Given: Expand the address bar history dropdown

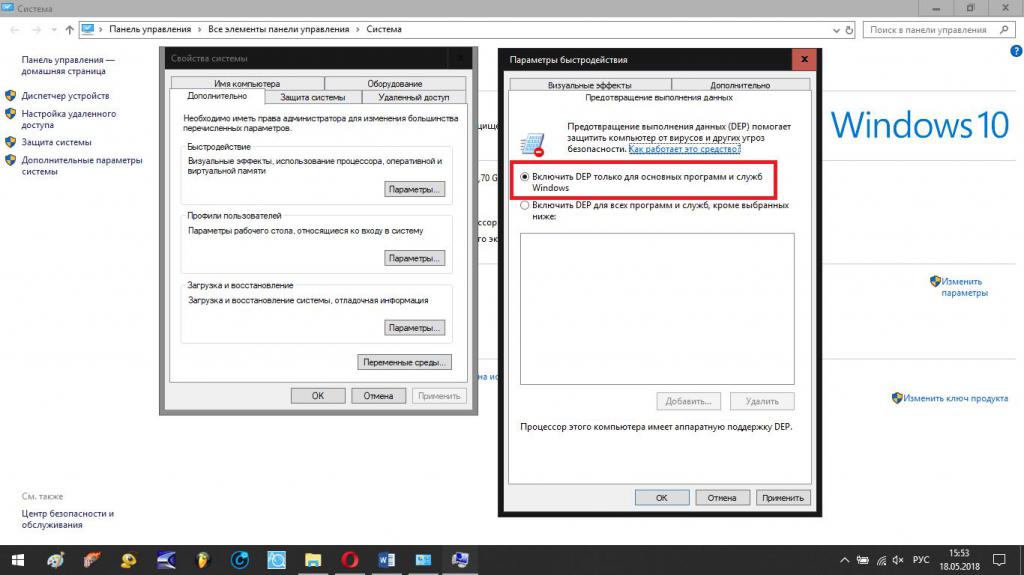Looking at the screenshot, I should [836, 30].
